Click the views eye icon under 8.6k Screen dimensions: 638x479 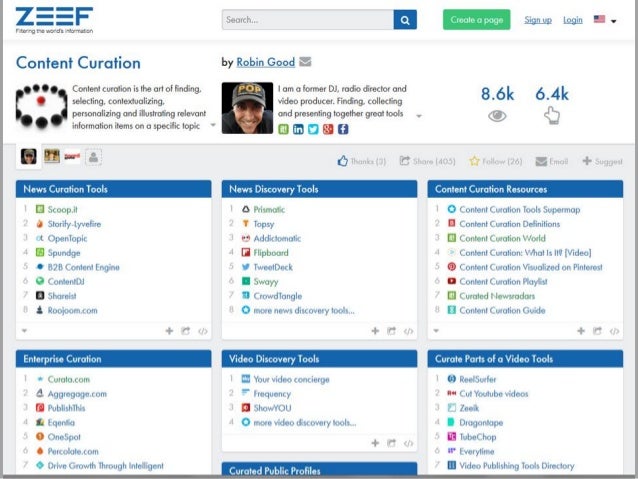point(497,116)
